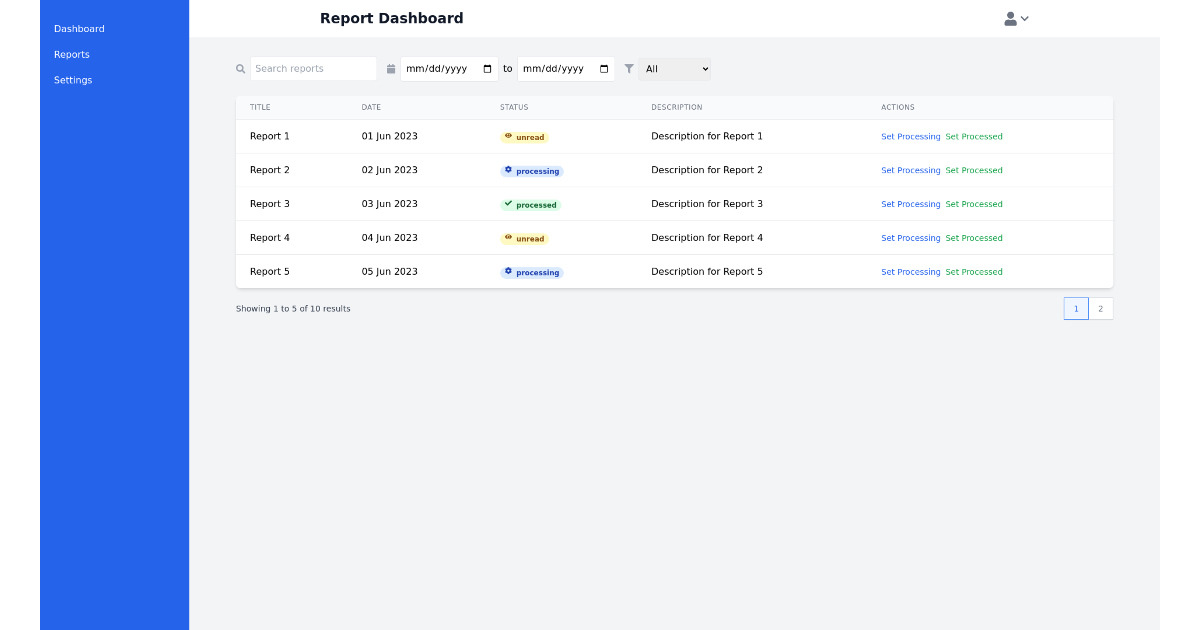Click inside the Search reports field
The image size is (1200, 630).
tap(310, 68)
